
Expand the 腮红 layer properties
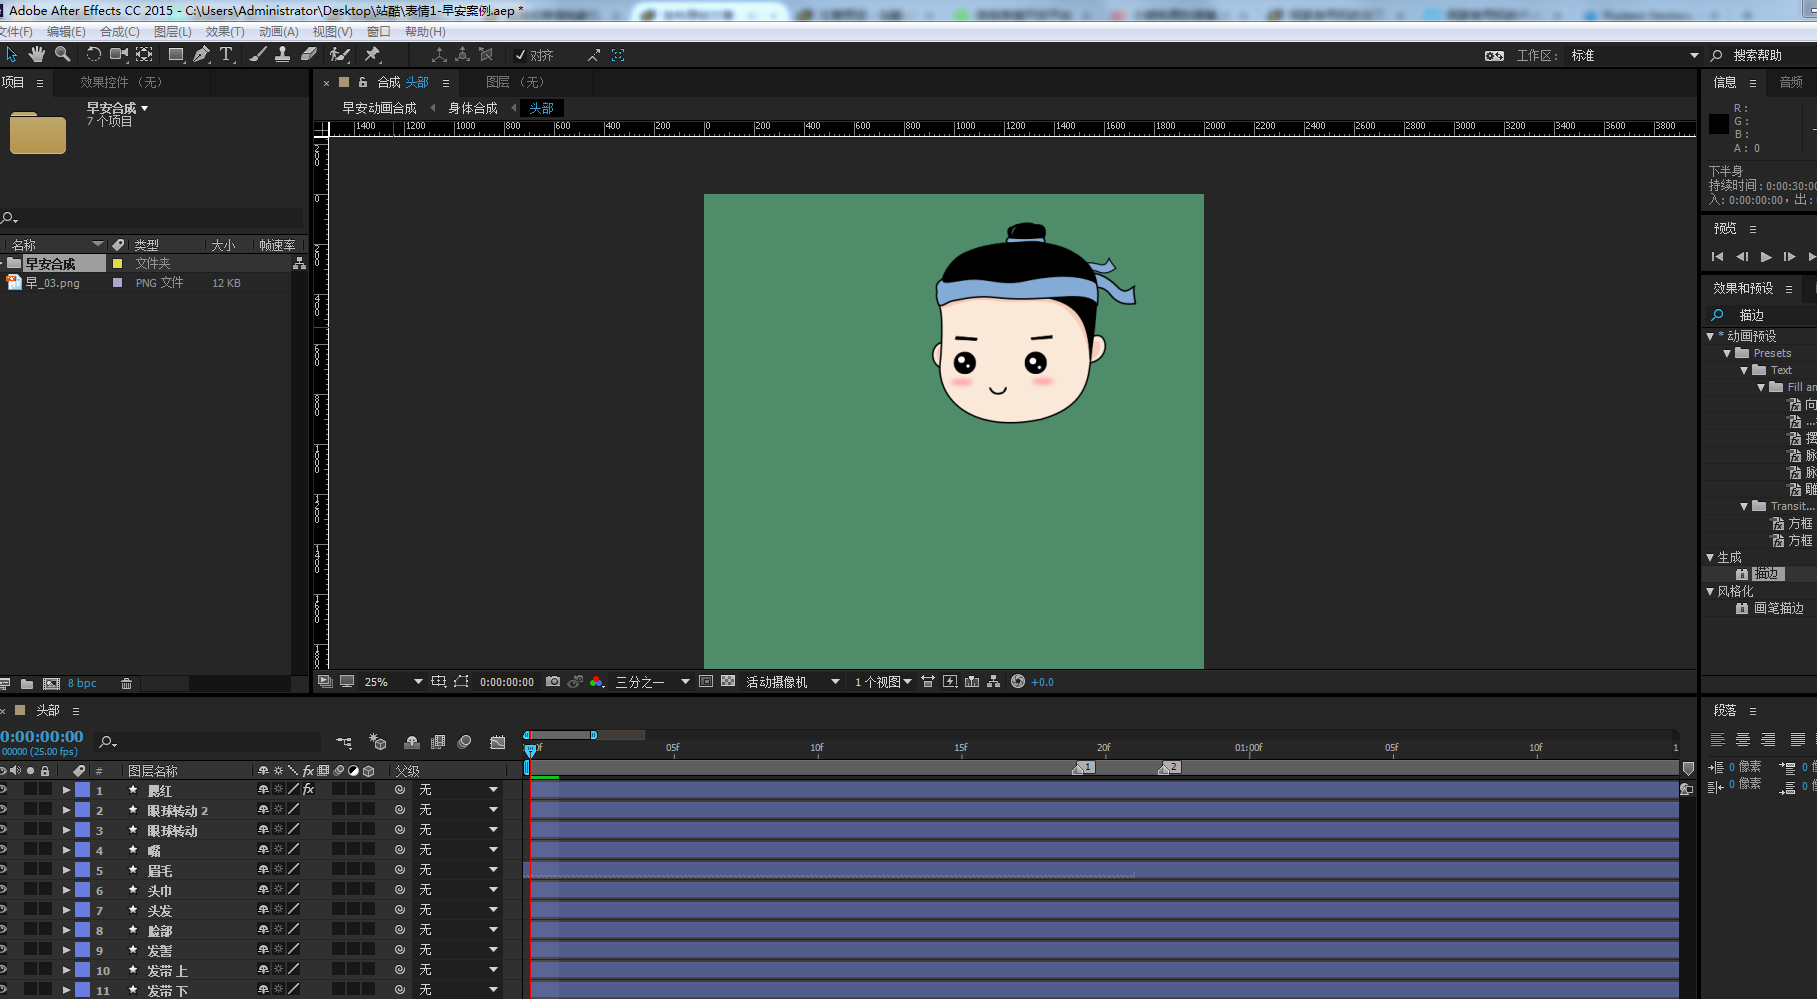(x=66, y=790)
